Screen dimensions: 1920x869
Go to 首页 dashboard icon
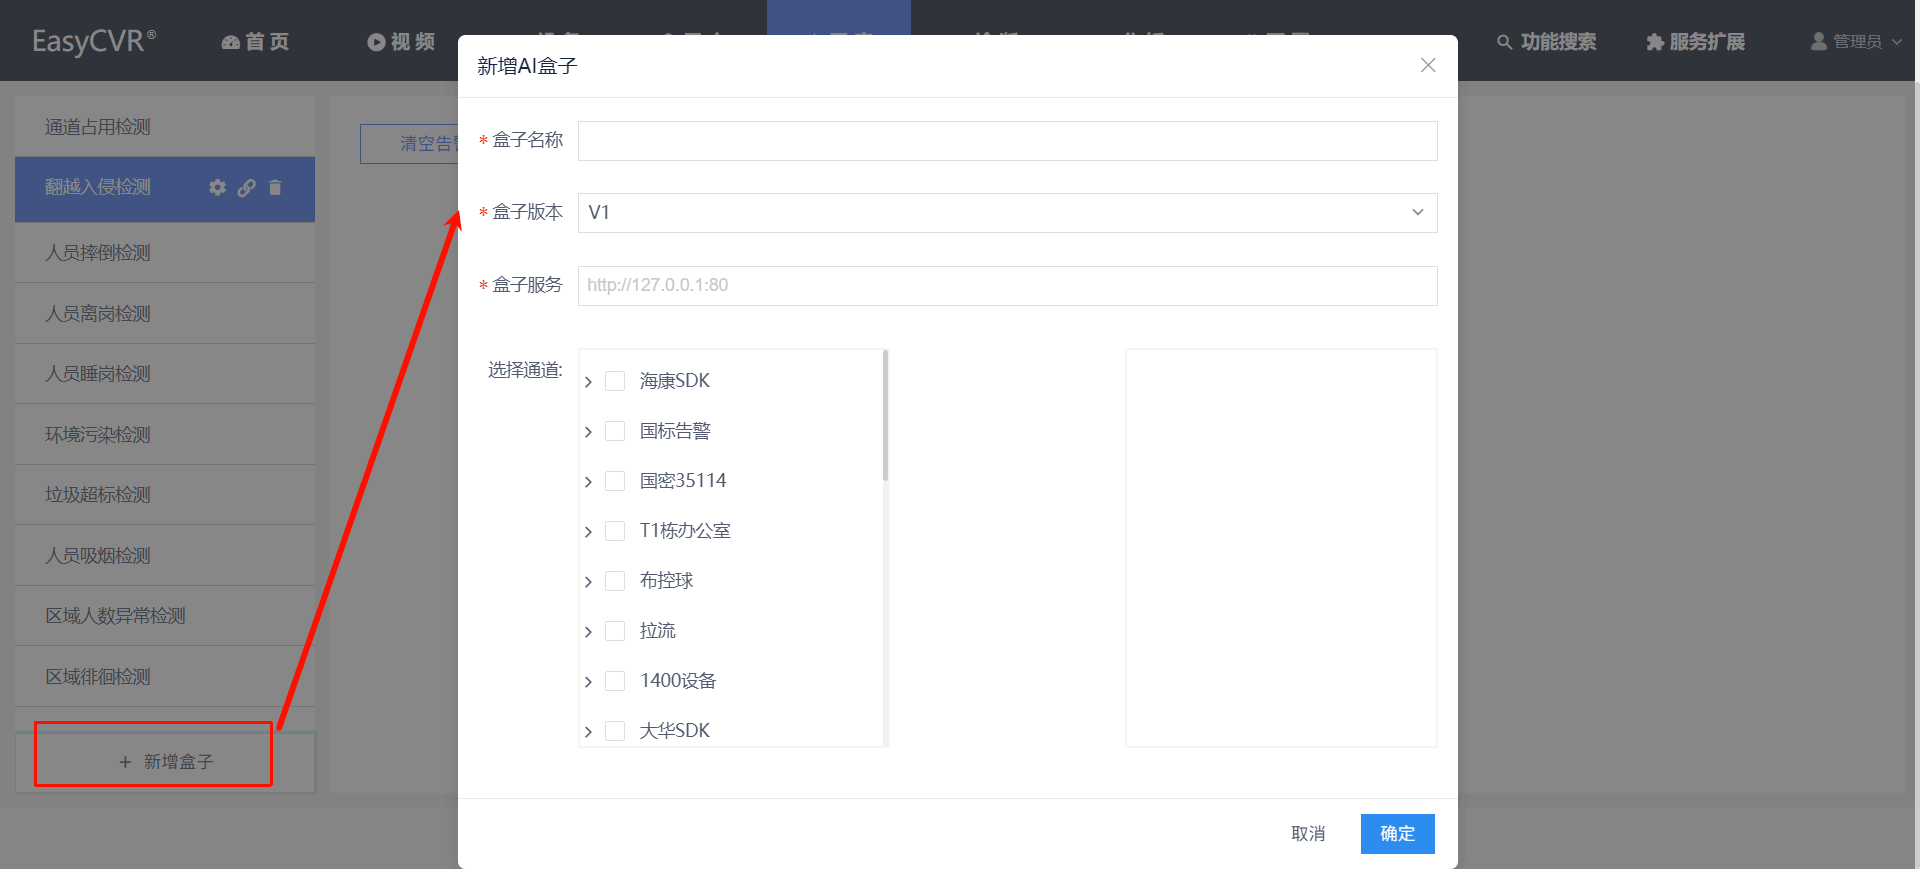pyautogui.click(x=230, y=42)
